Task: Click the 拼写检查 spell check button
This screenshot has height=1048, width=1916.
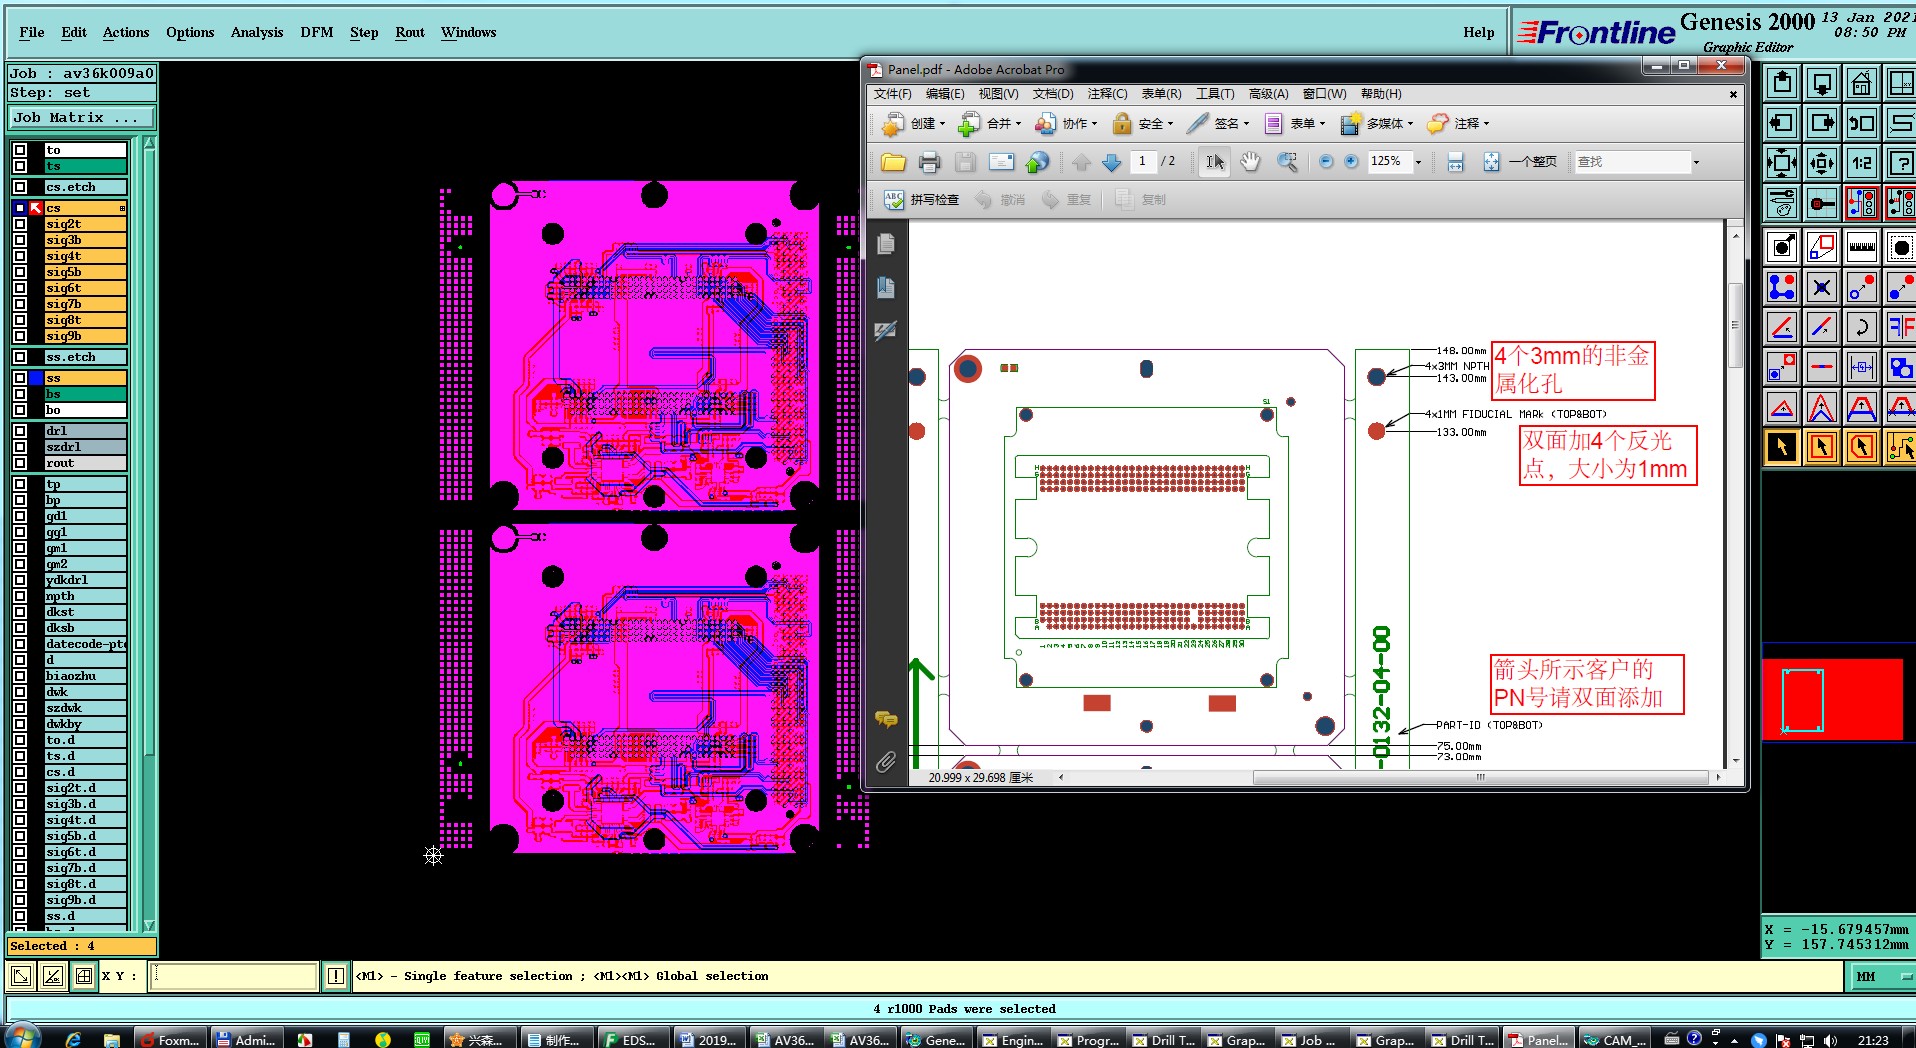Action: coord(921,200)
